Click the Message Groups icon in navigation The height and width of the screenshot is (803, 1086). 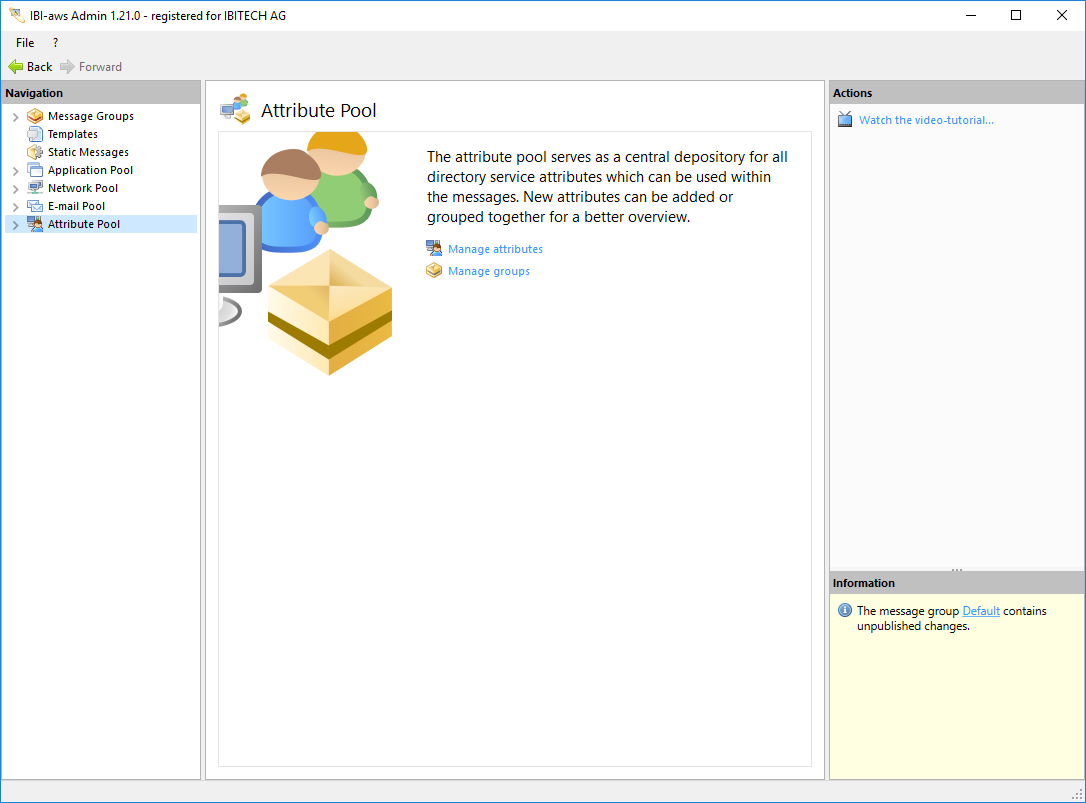click(x=35, y=116)
